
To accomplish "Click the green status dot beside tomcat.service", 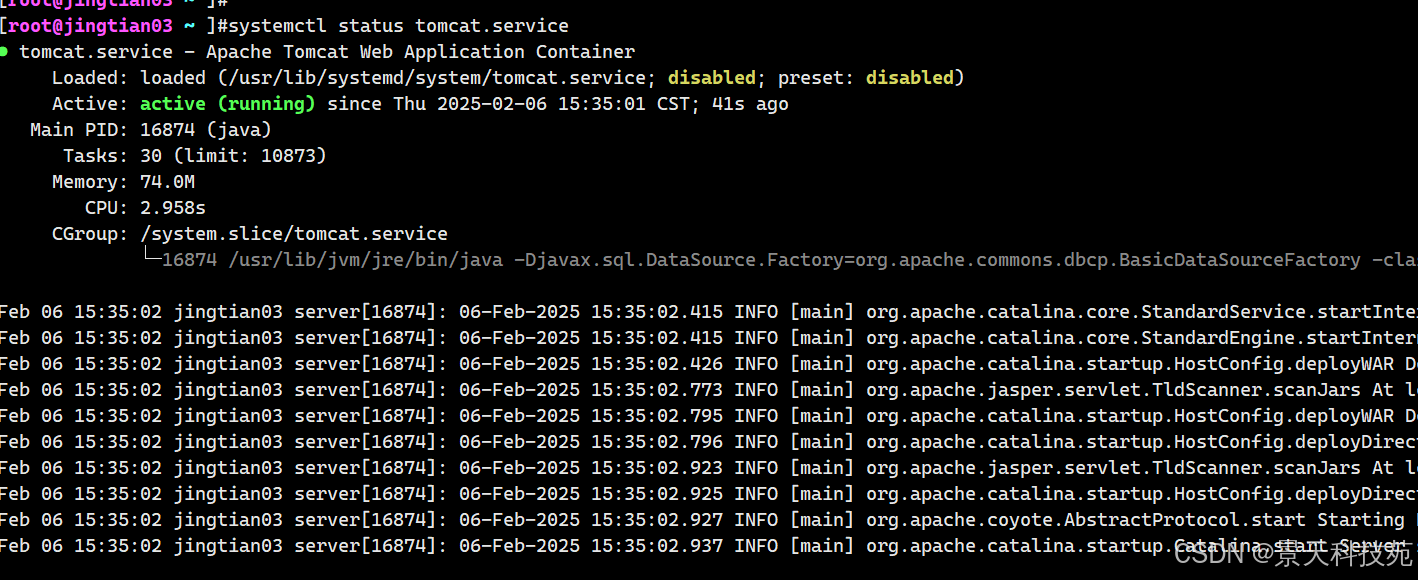I will pyautogui.click(x=5, y=50).
